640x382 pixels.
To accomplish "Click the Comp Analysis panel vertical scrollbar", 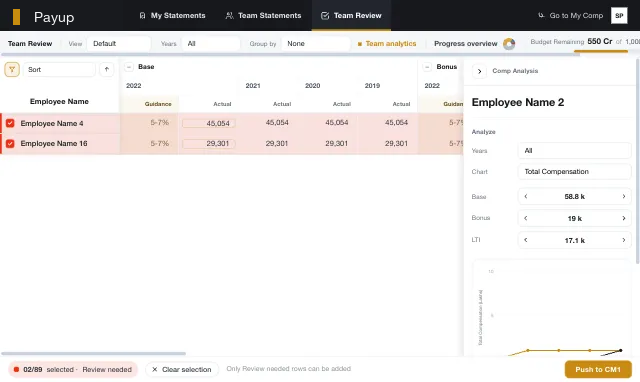I will (638, 161).
